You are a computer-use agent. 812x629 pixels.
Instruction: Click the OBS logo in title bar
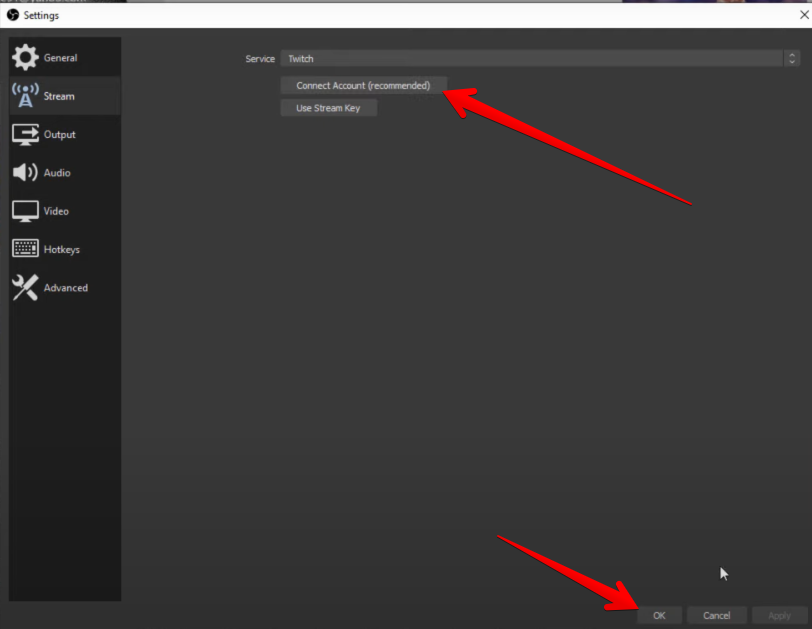pos(13,15)
